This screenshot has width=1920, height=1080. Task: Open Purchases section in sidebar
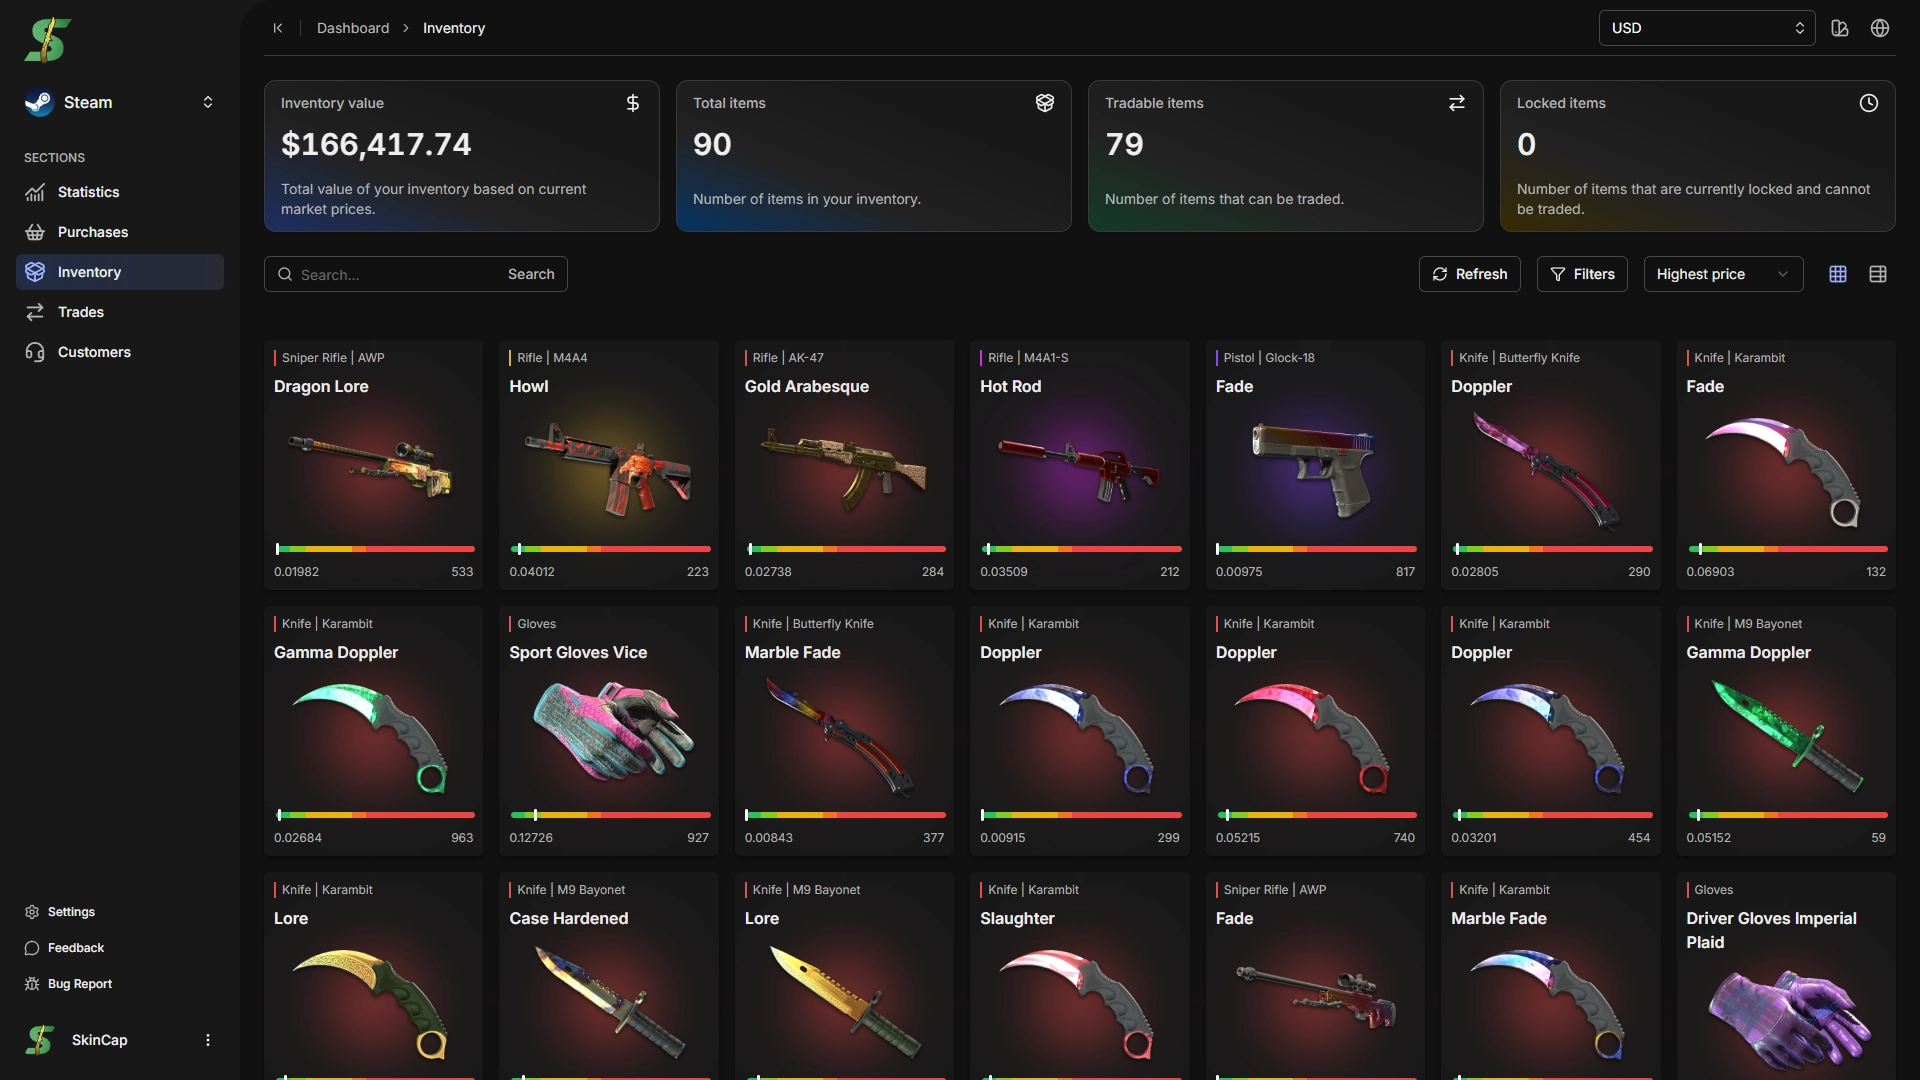click(x=120, y=232)
